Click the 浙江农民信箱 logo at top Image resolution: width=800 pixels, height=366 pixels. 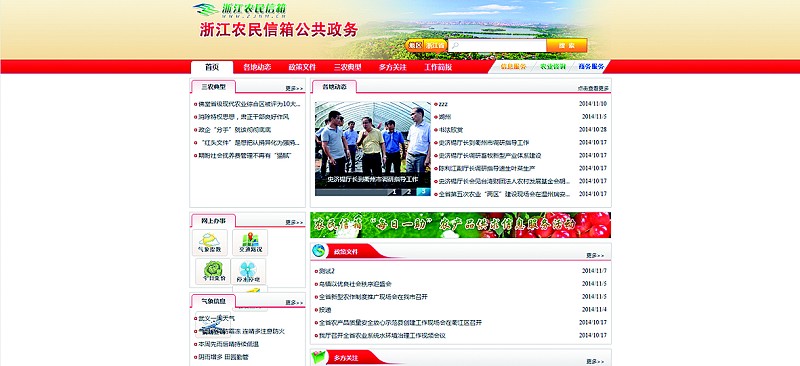(x=240, y=10)
